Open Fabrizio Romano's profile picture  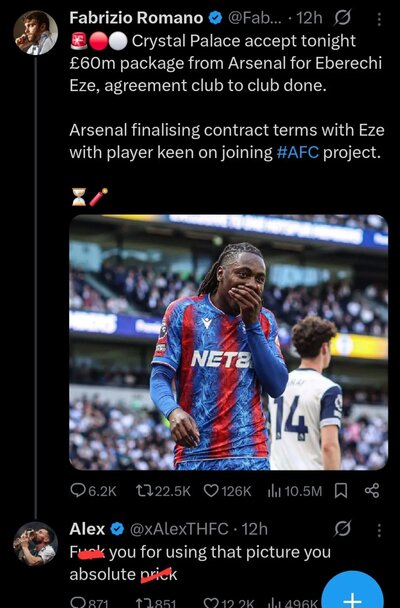(x=36, y=33)
